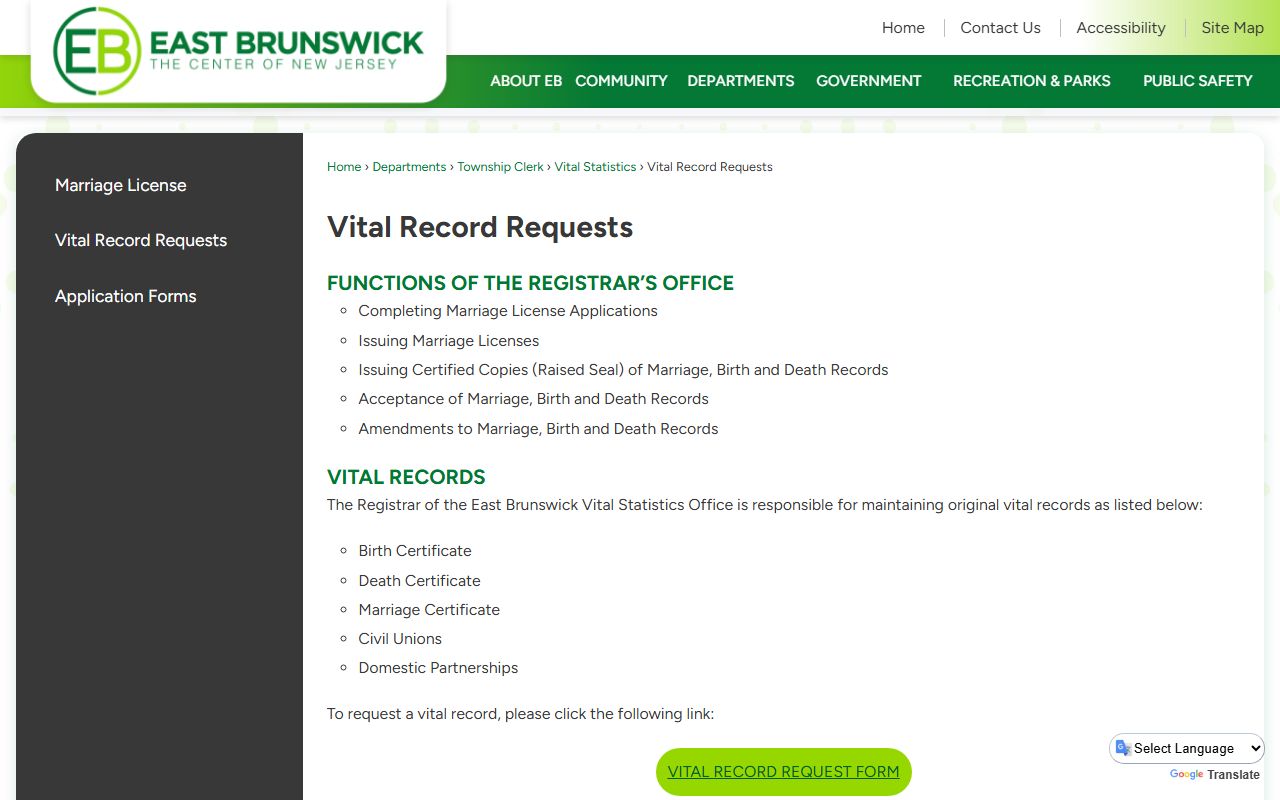Open the ABOUT EB menu

pyautogui.click(x=526, y=81)
